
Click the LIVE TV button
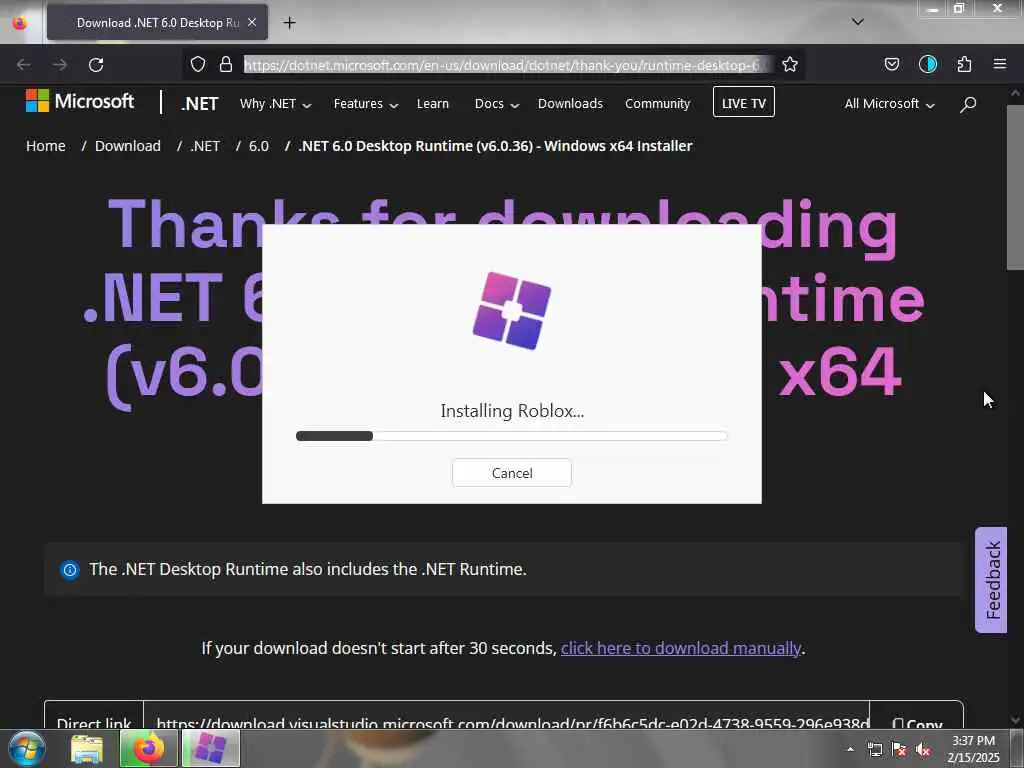pos(743,102)
